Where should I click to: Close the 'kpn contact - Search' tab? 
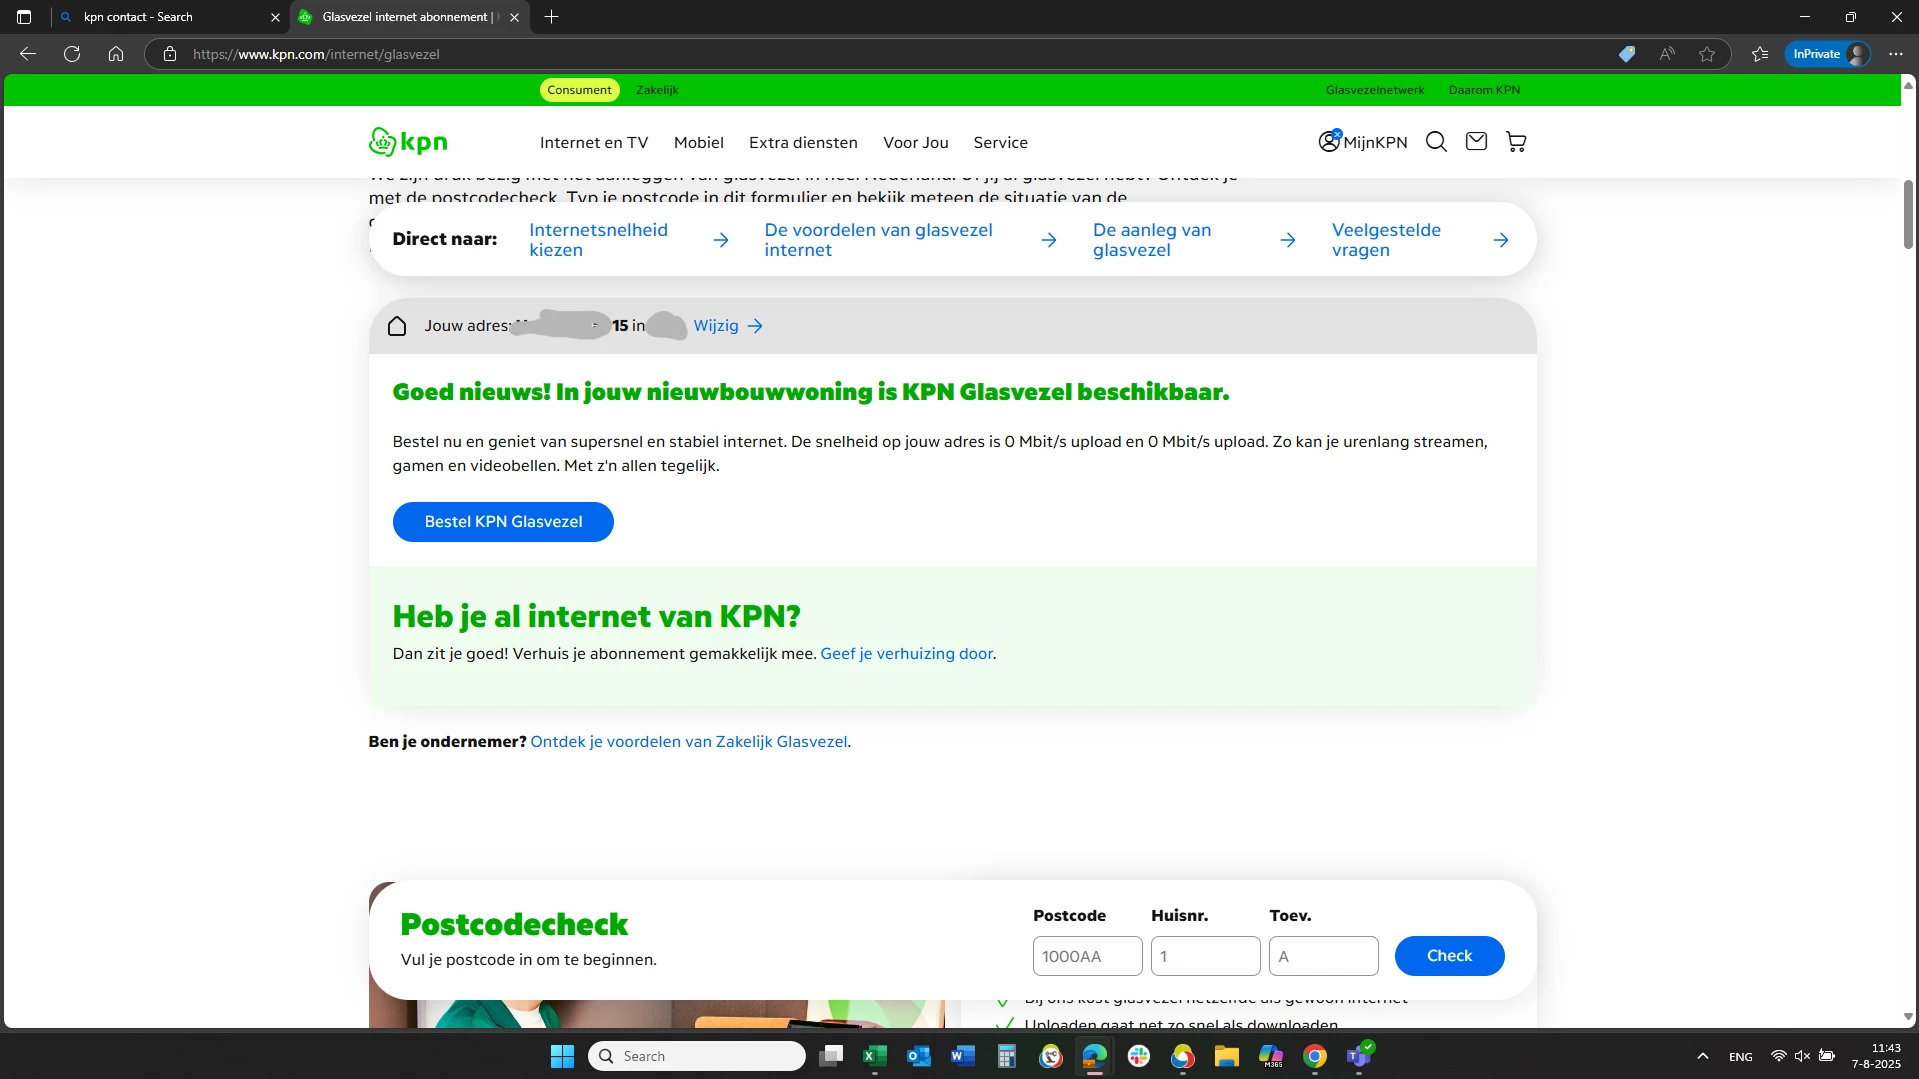point(276,17)
